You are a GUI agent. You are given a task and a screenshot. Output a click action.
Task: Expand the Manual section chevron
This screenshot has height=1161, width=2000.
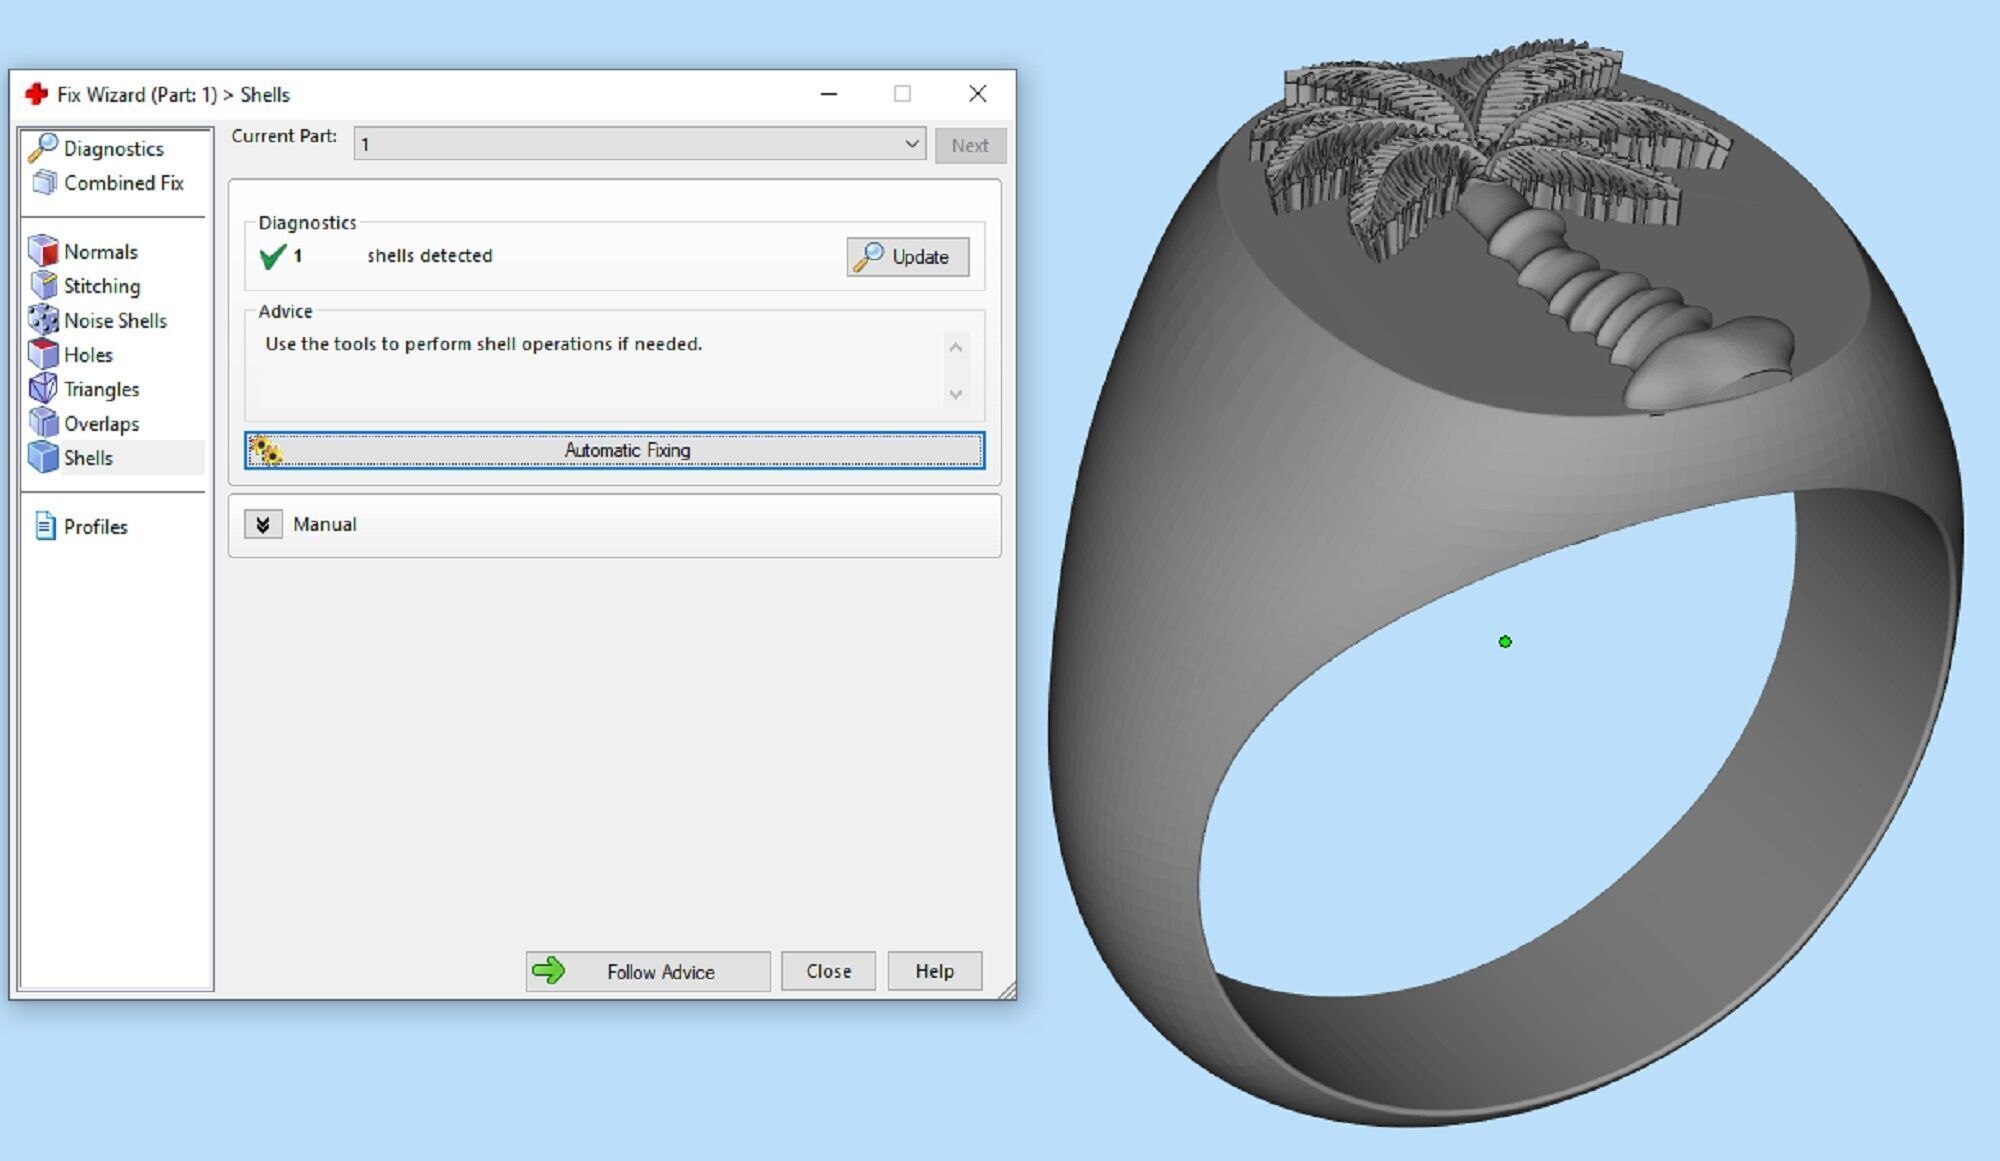263,524
